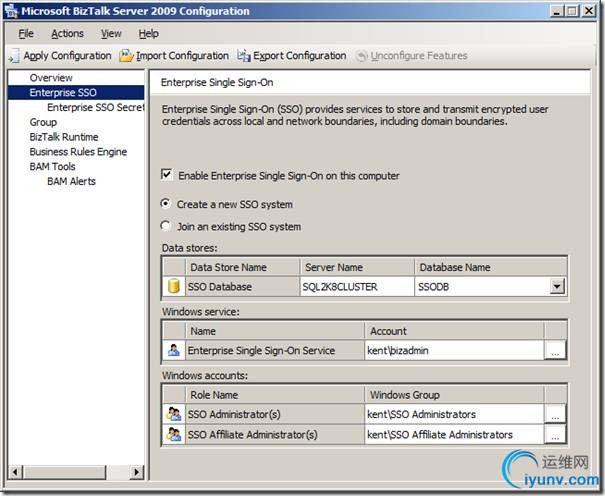This screenshot has height=496, width=605.
Task: Click Import Configuration label
Action: [x=182, y=56]
